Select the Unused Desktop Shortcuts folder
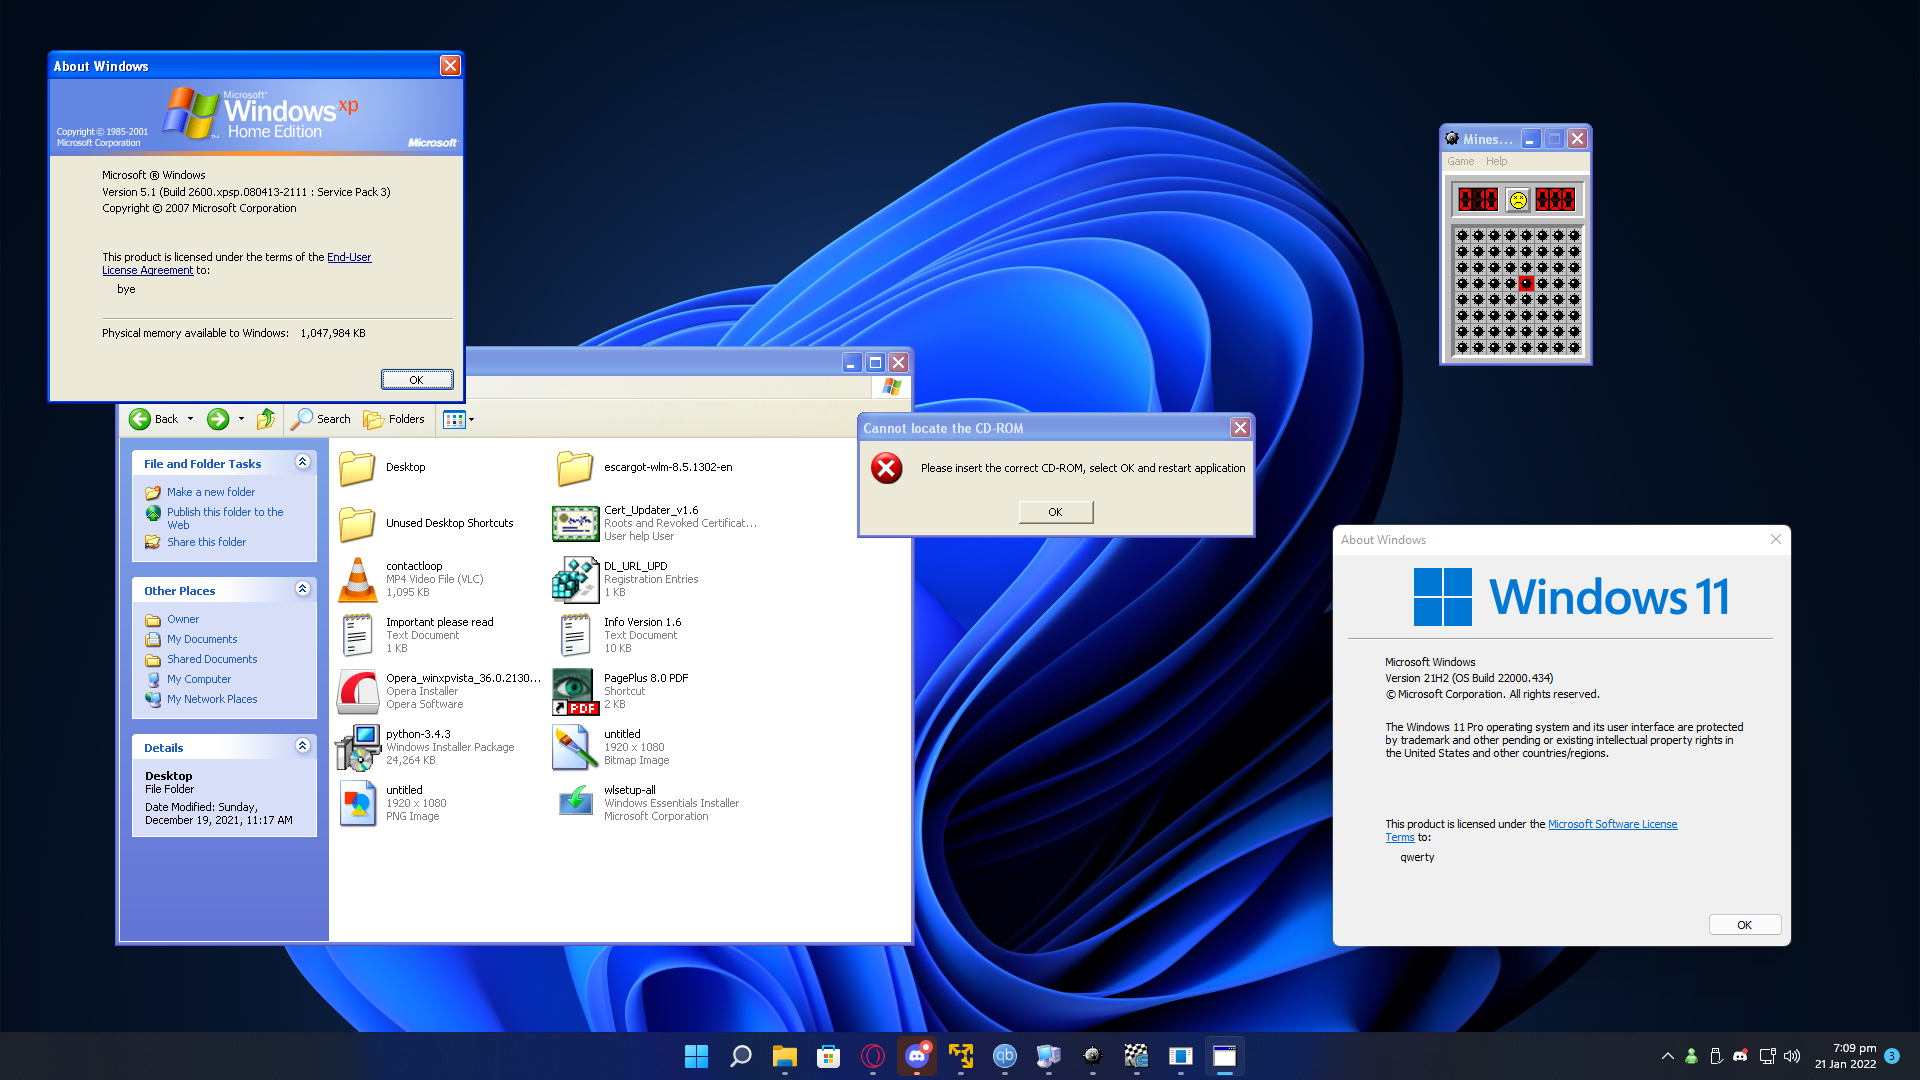 (357, 524)
